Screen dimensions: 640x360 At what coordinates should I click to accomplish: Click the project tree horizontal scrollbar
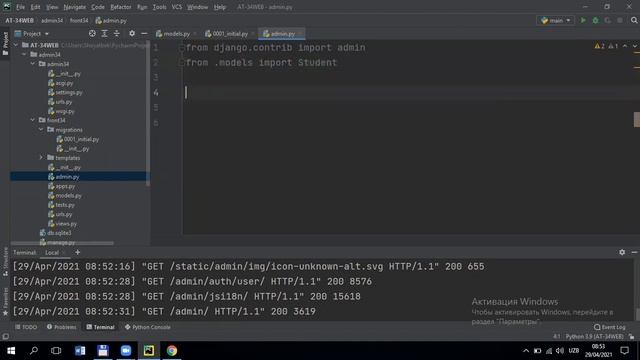click(62, 244)
